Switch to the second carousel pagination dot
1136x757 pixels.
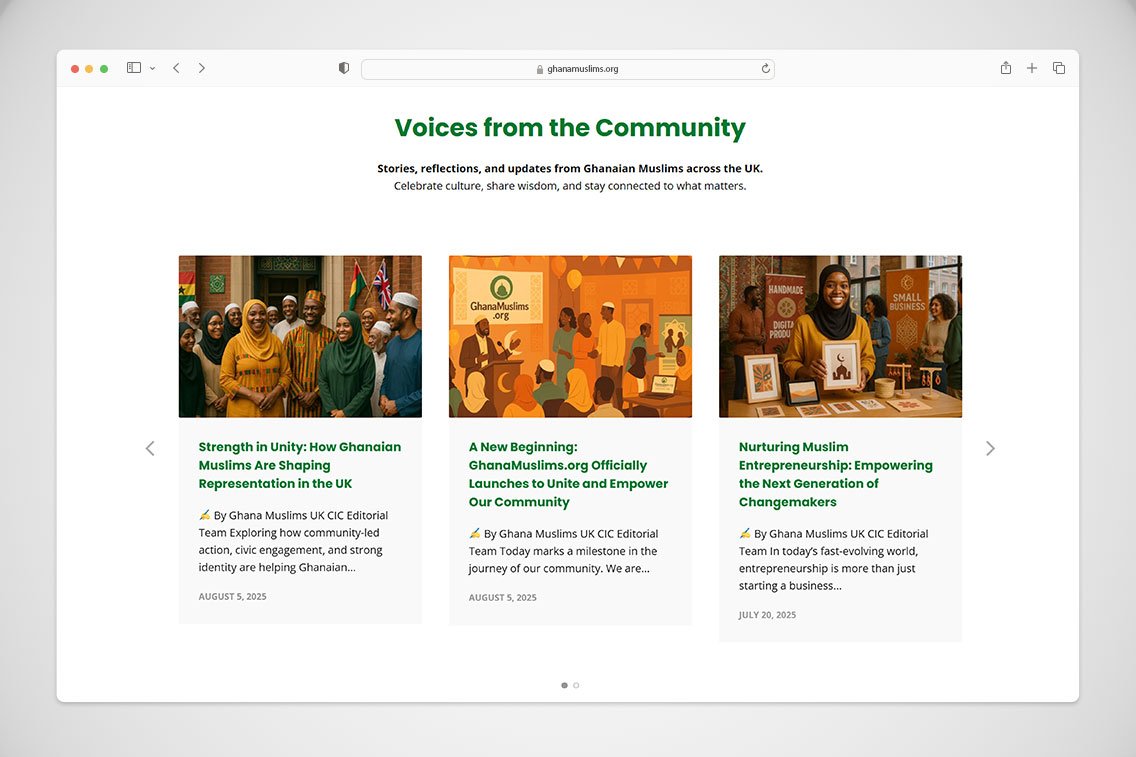pyautogui.click(x=576, y=685)
